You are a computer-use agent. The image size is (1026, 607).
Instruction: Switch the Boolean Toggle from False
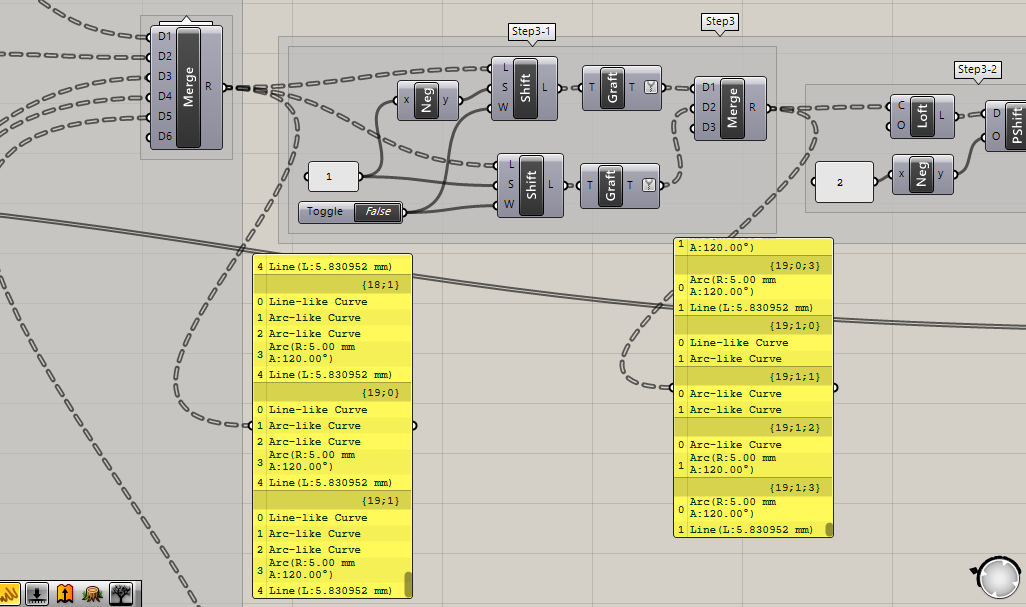coord(379,211)
